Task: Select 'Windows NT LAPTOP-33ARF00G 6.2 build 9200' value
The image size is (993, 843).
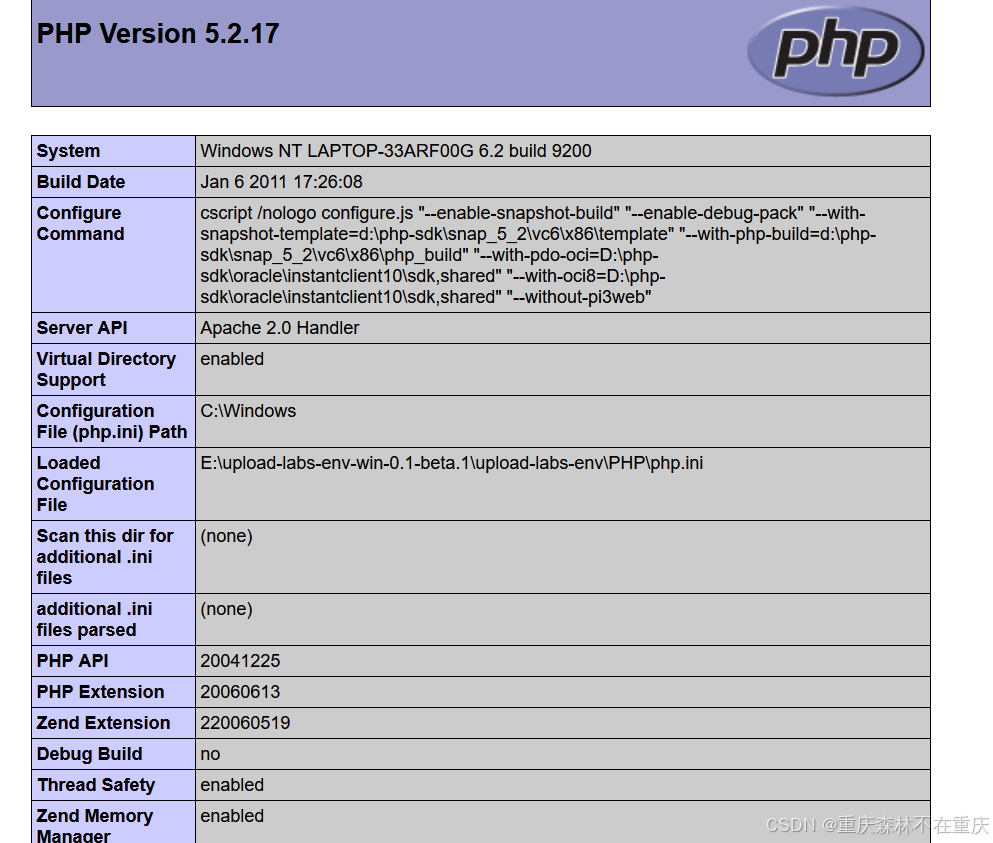Action: click(x=396, y=151)
